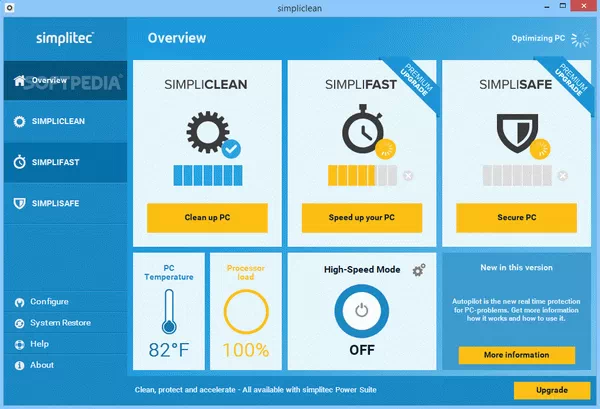Image resolution: width=600 pixels, height=409 pixels.
Task: Click the System Restore icon in sidebar
Action: coord(19,324)
